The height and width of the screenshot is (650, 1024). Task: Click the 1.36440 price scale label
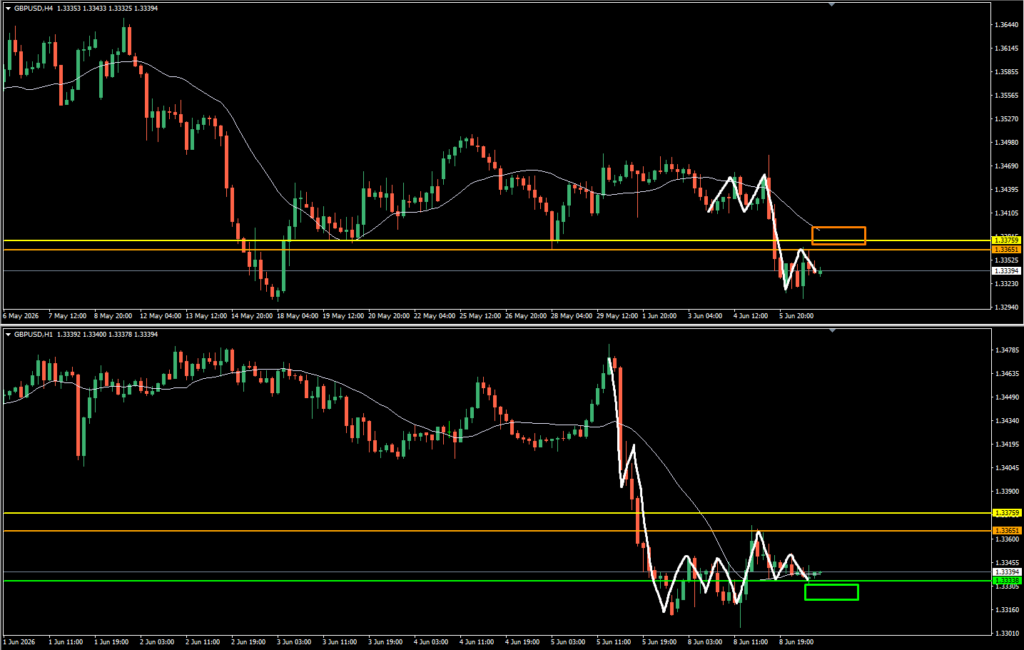click(x=1006, y=25)
